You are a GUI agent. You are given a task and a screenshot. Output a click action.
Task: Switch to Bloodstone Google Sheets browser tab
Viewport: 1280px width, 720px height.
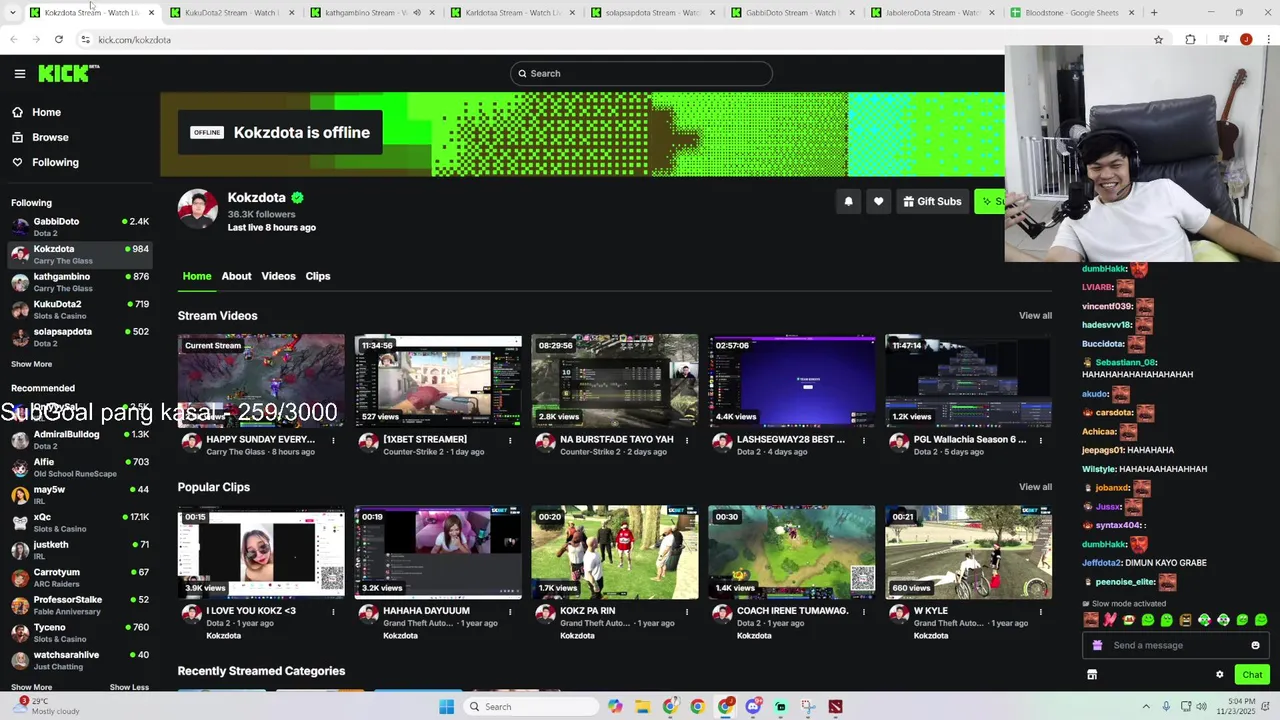pyautogui.click(x=1072, y=13)
